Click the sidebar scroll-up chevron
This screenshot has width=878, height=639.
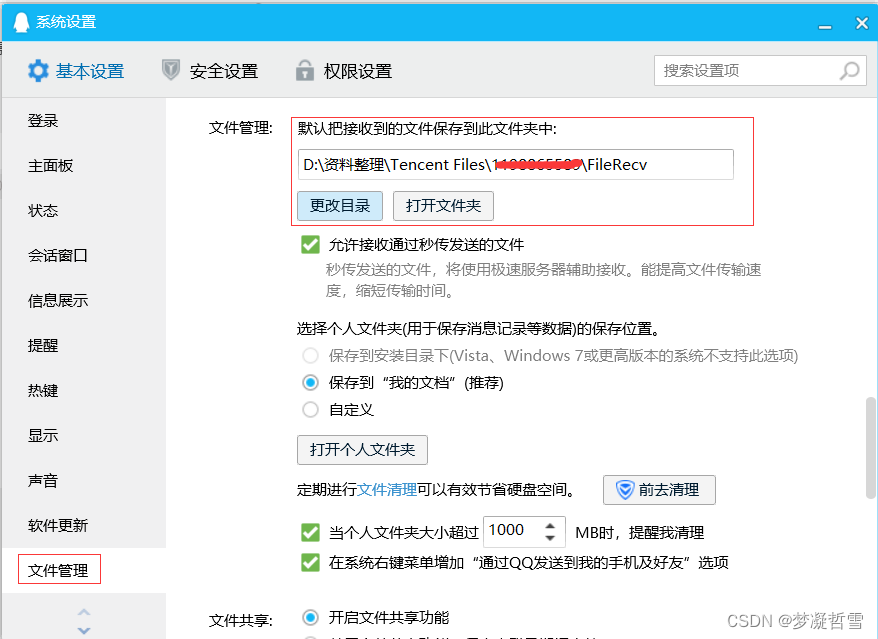pos(83,612)
